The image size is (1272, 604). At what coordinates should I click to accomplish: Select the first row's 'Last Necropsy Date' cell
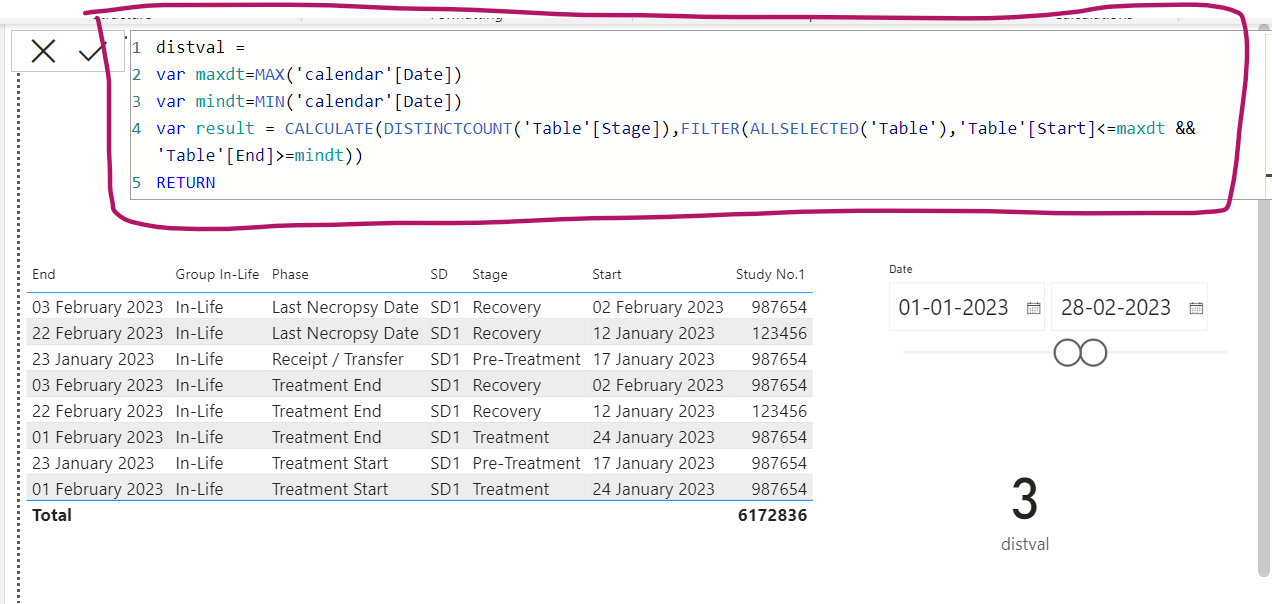point(345,307)
